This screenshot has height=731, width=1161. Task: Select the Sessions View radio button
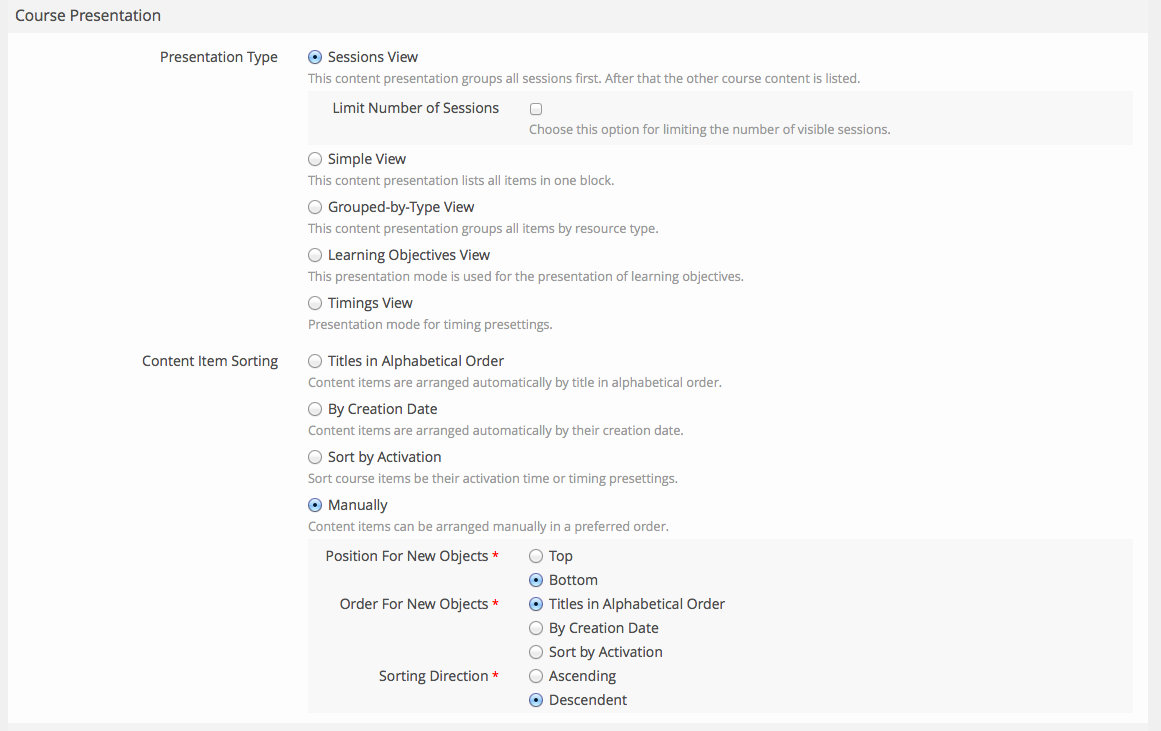315,57
